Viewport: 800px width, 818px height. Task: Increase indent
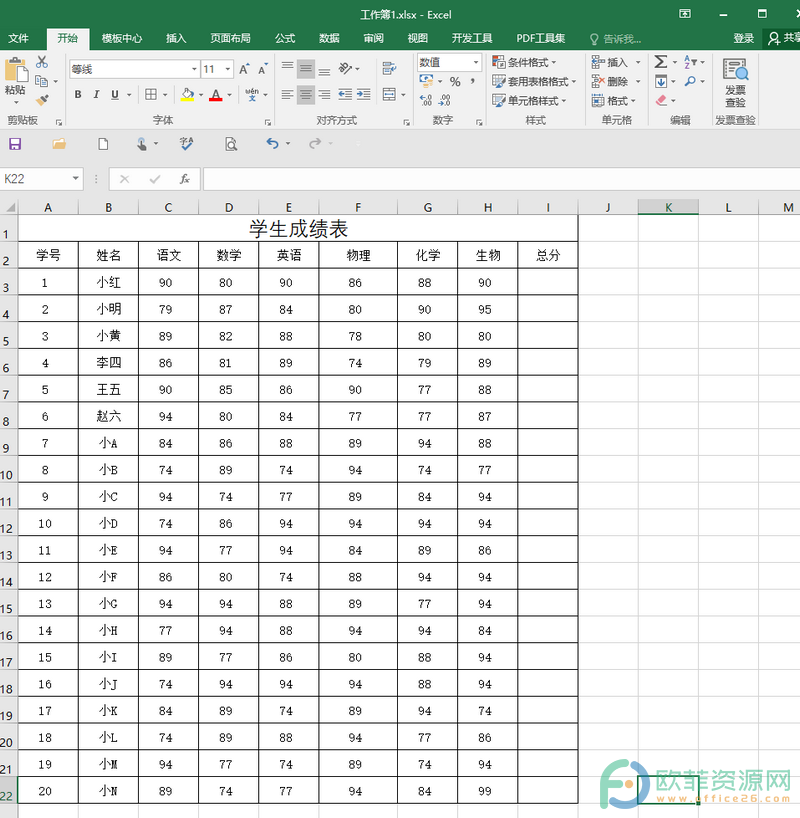click(364, 94)
